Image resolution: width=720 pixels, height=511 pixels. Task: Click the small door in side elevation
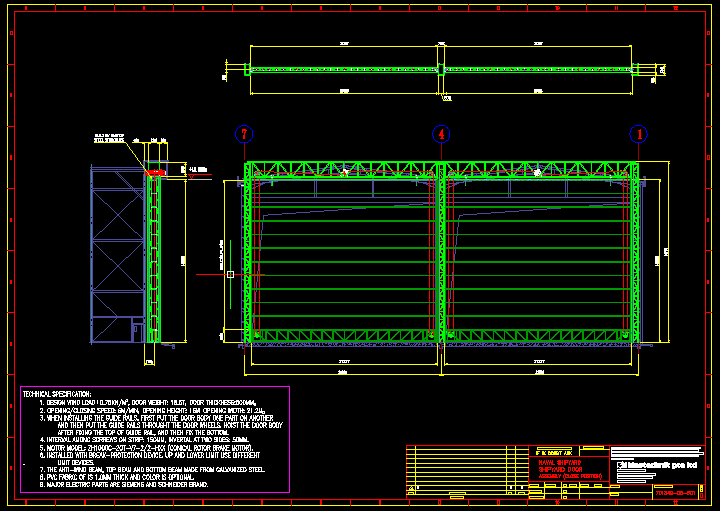coord(134,329)
